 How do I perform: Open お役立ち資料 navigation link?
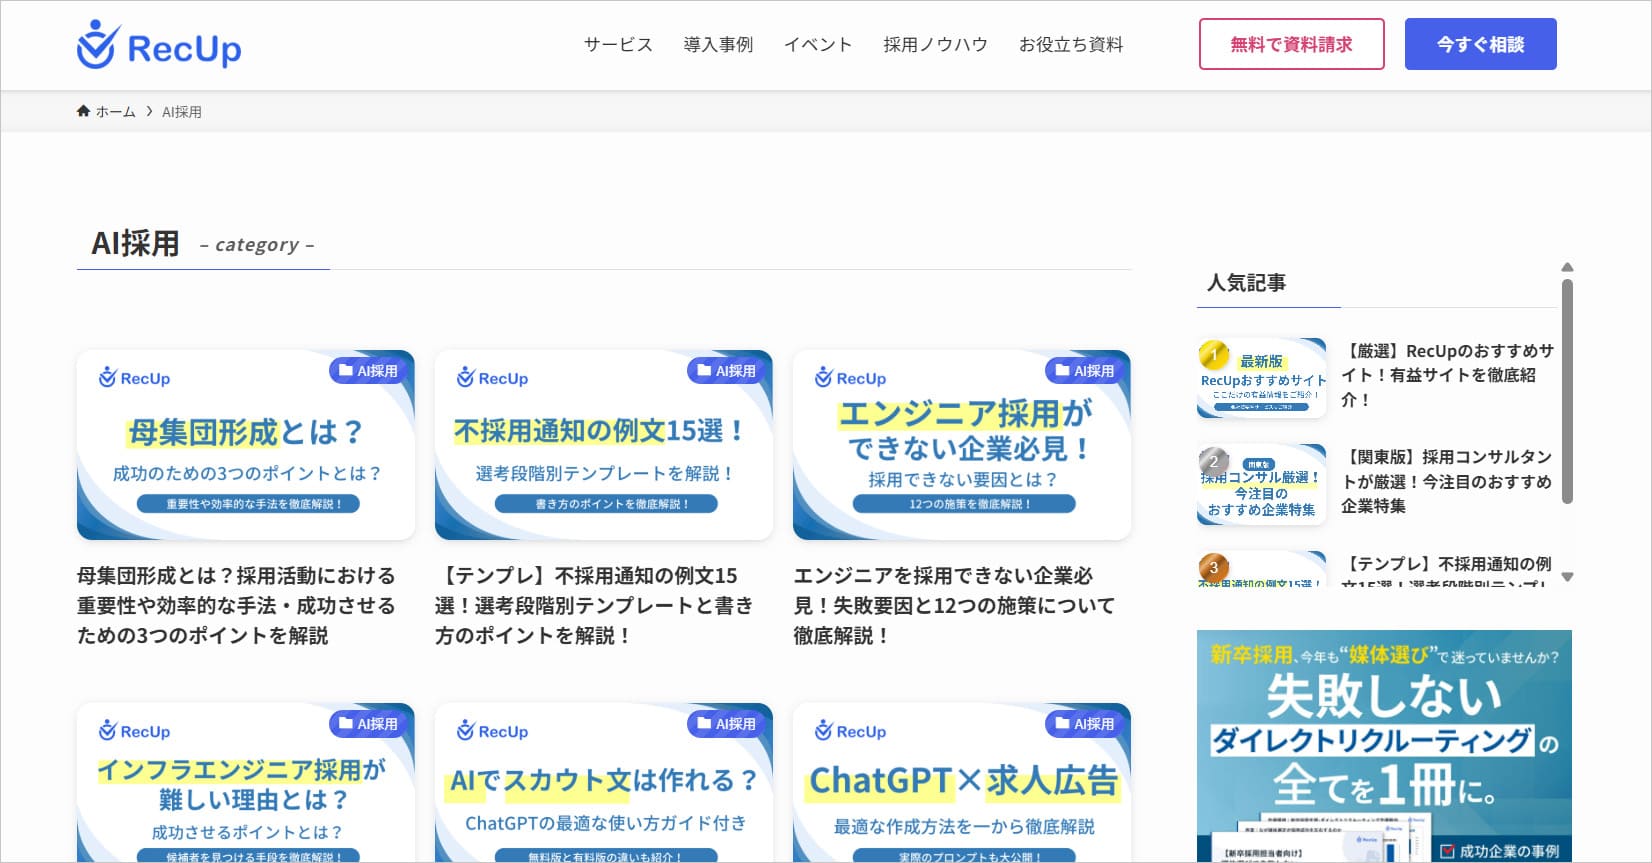coord(1071,45)
